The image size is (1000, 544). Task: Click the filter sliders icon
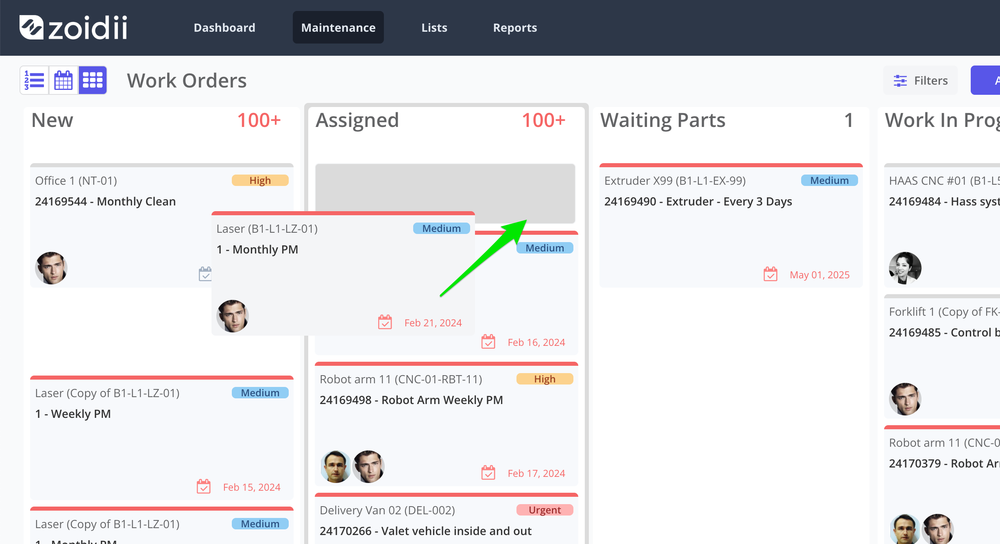coord(900,80)
